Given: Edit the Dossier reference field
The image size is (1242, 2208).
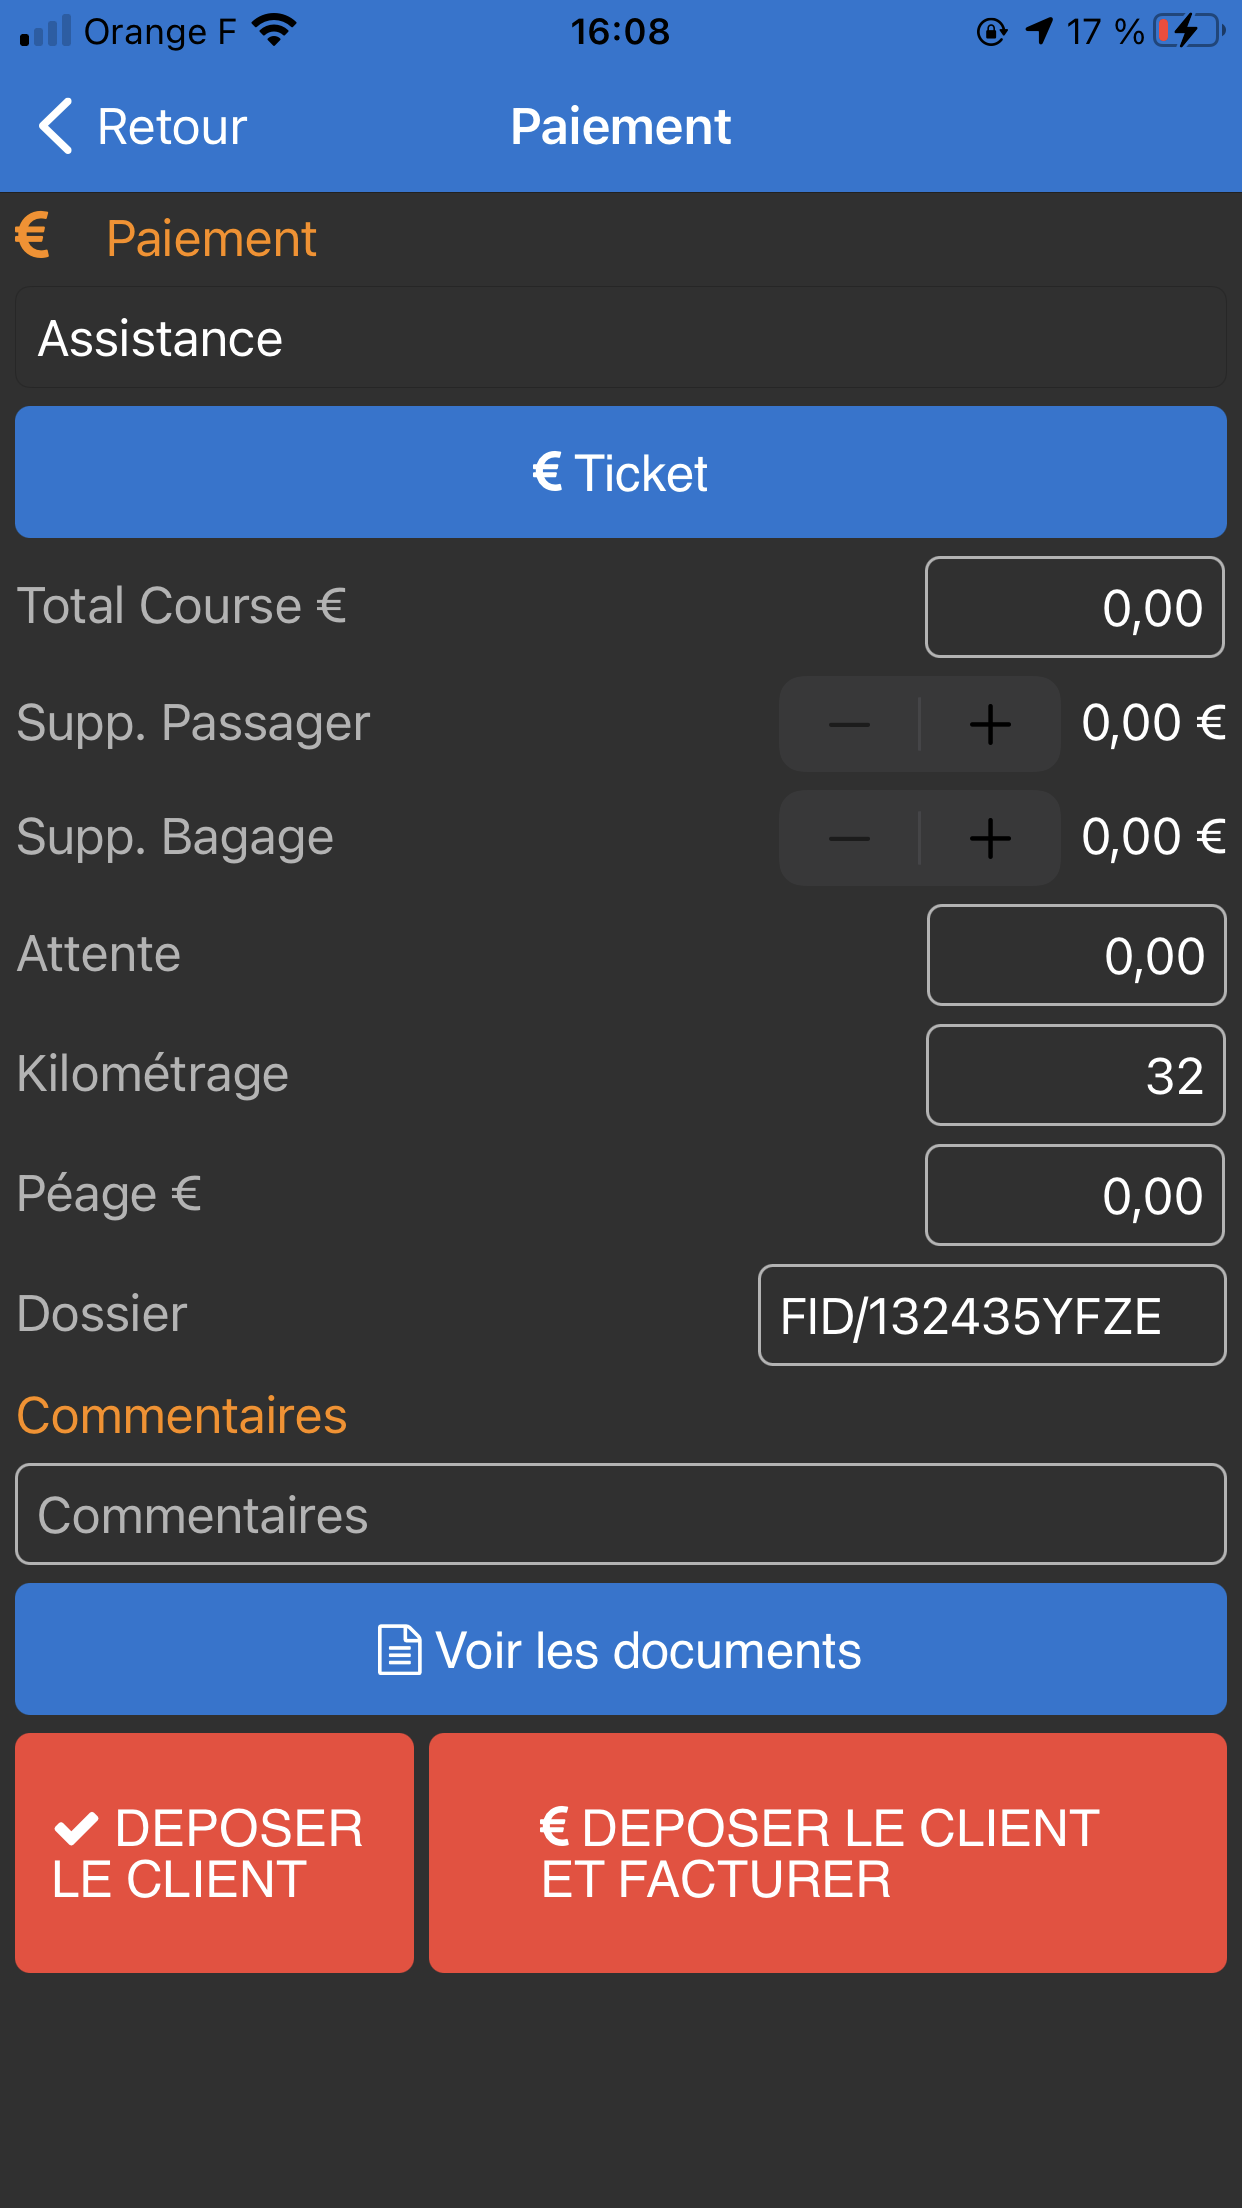Looking at the screenshot, I should tap(992, 1315).
